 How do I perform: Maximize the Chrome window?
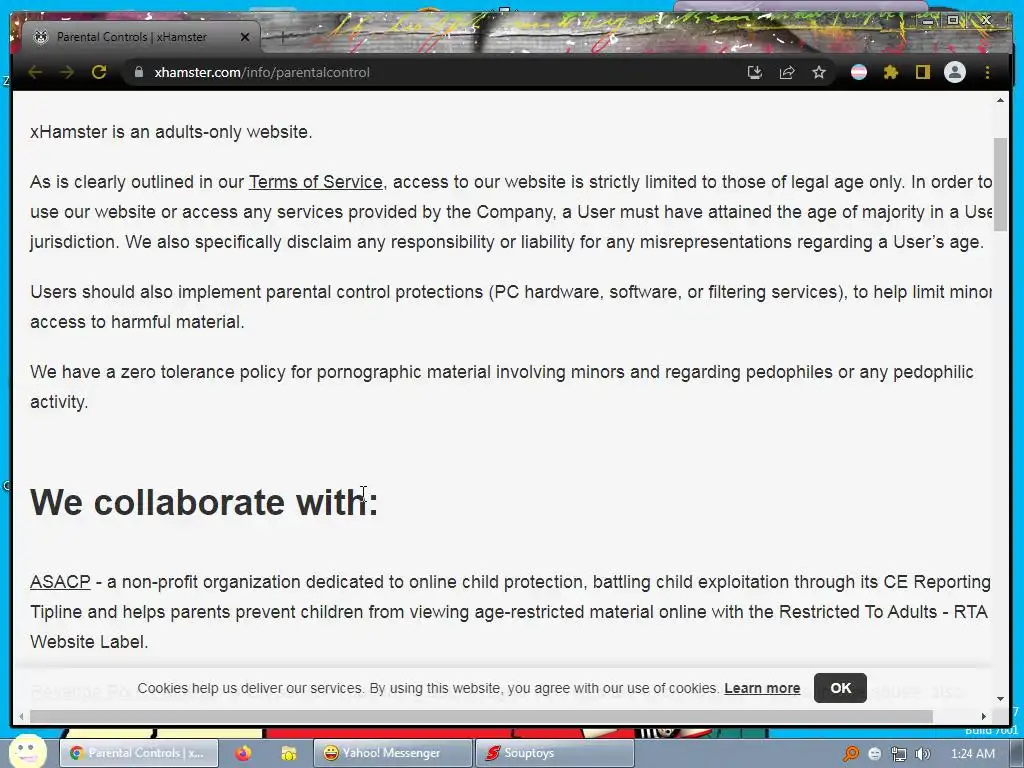coord(953,21)
